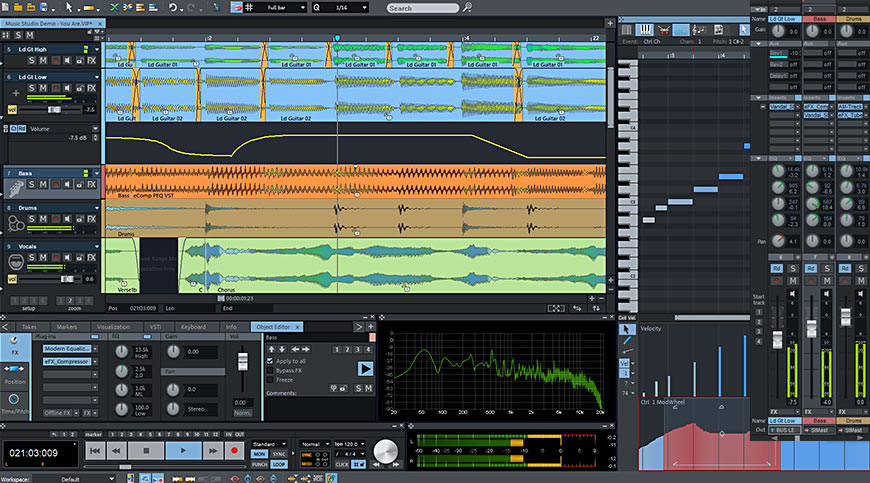Select the Time/Pitch section in Object Editor

pos(14,404)
